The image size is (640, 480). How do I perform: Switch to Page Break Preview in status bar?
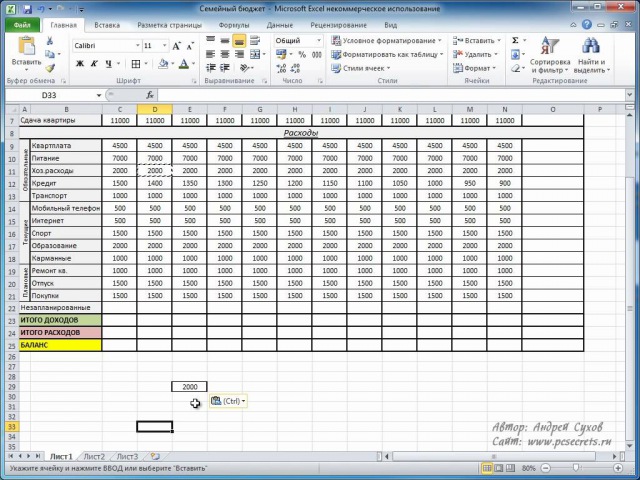tap(511, 468)
